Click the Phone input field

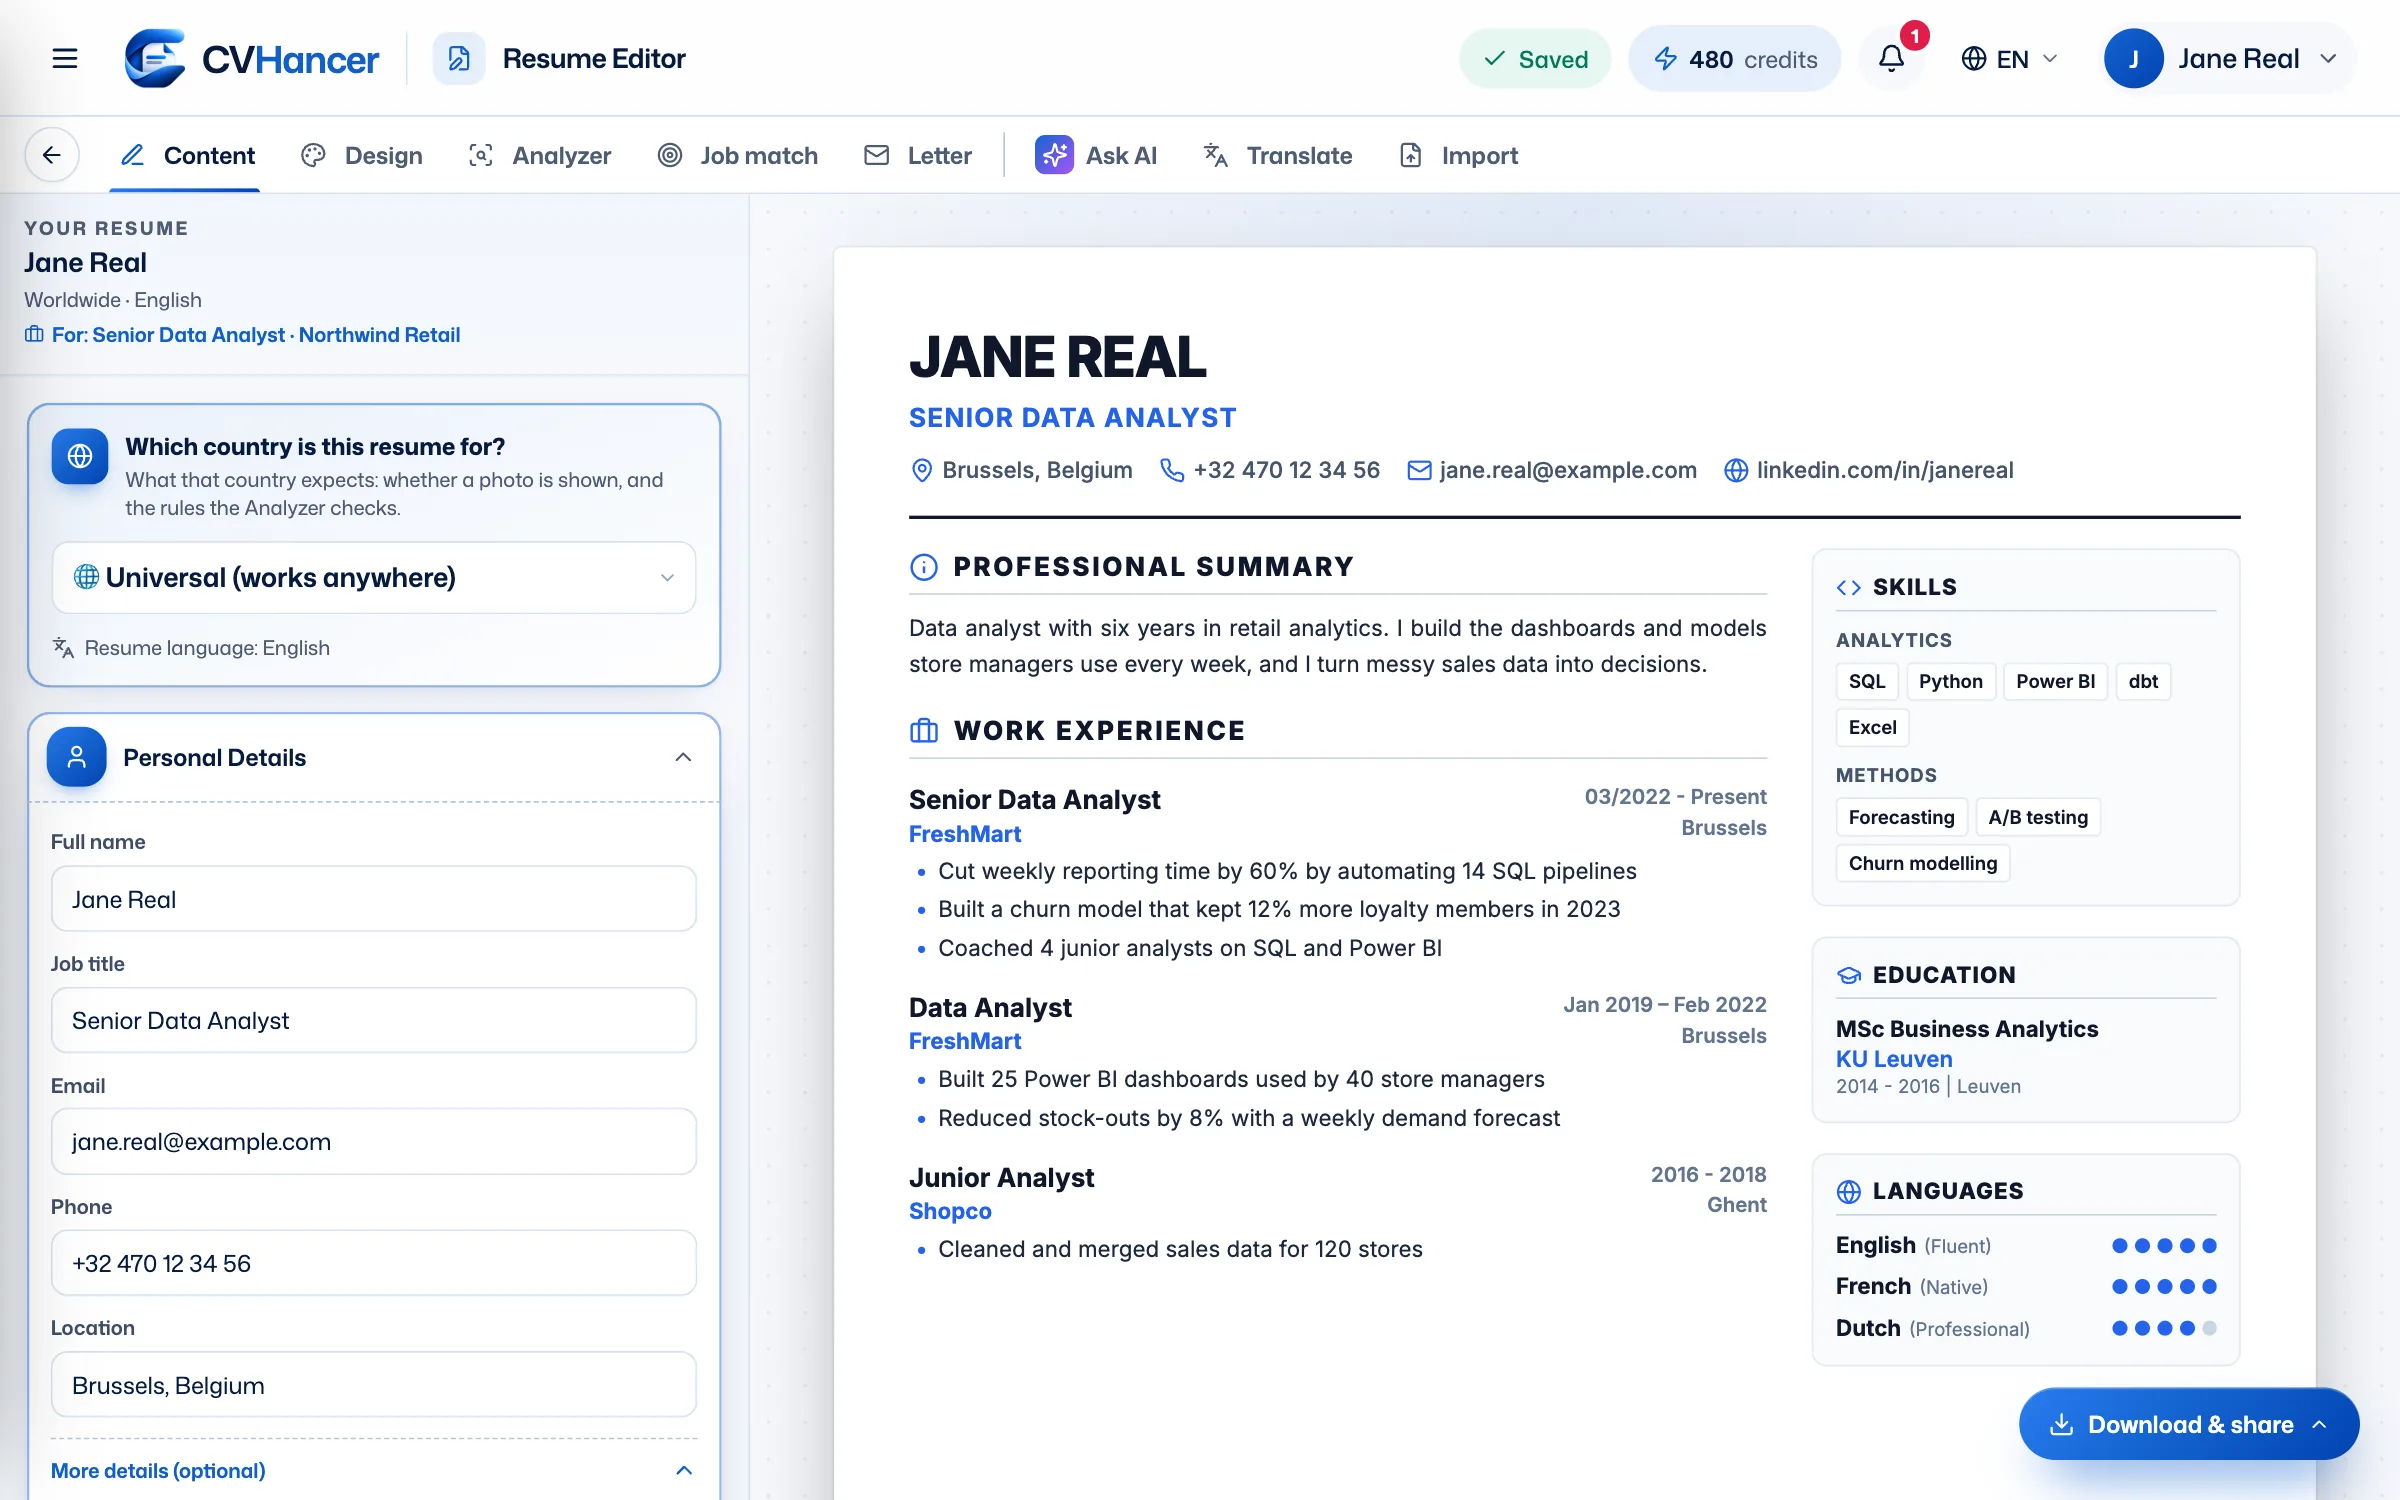tap(374, 1263)
